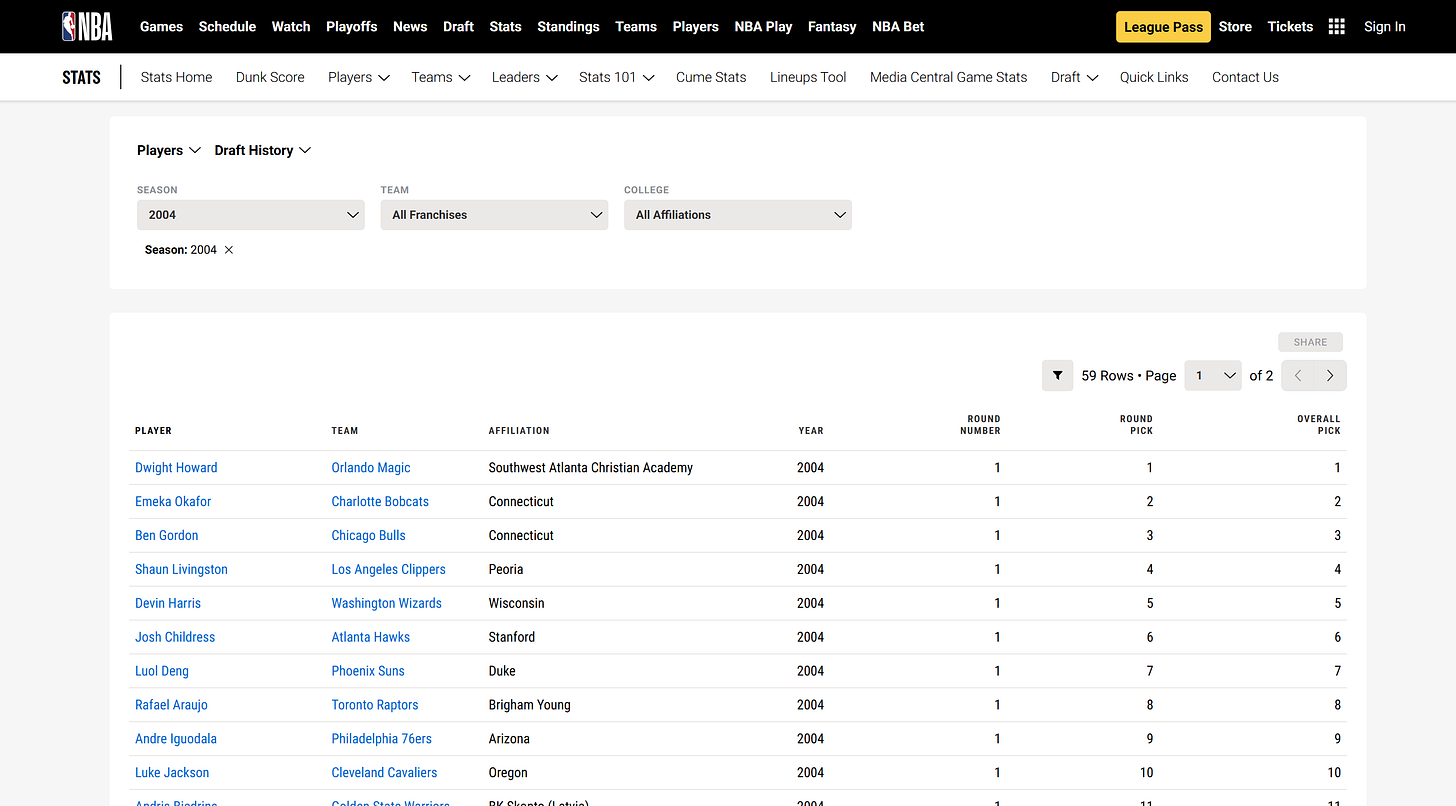1456x806 pixels.
Task: Open the Chicago Bulls team link
Action: (x=369, y=536)
